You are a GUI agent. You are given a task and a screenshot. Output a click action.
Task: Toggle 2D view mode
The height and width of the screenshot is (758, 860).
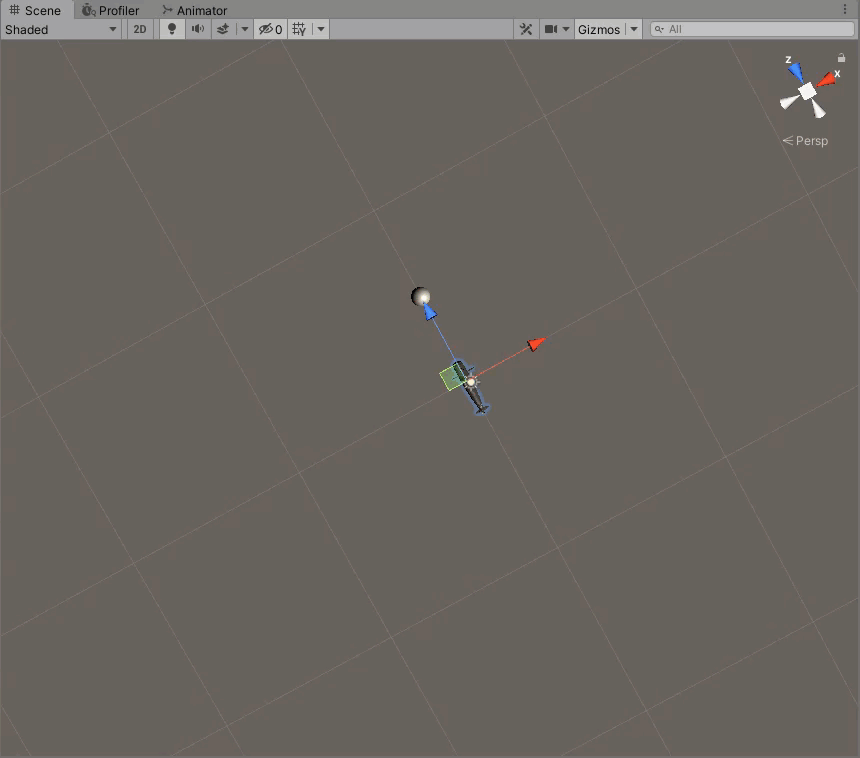pos(140,30)
